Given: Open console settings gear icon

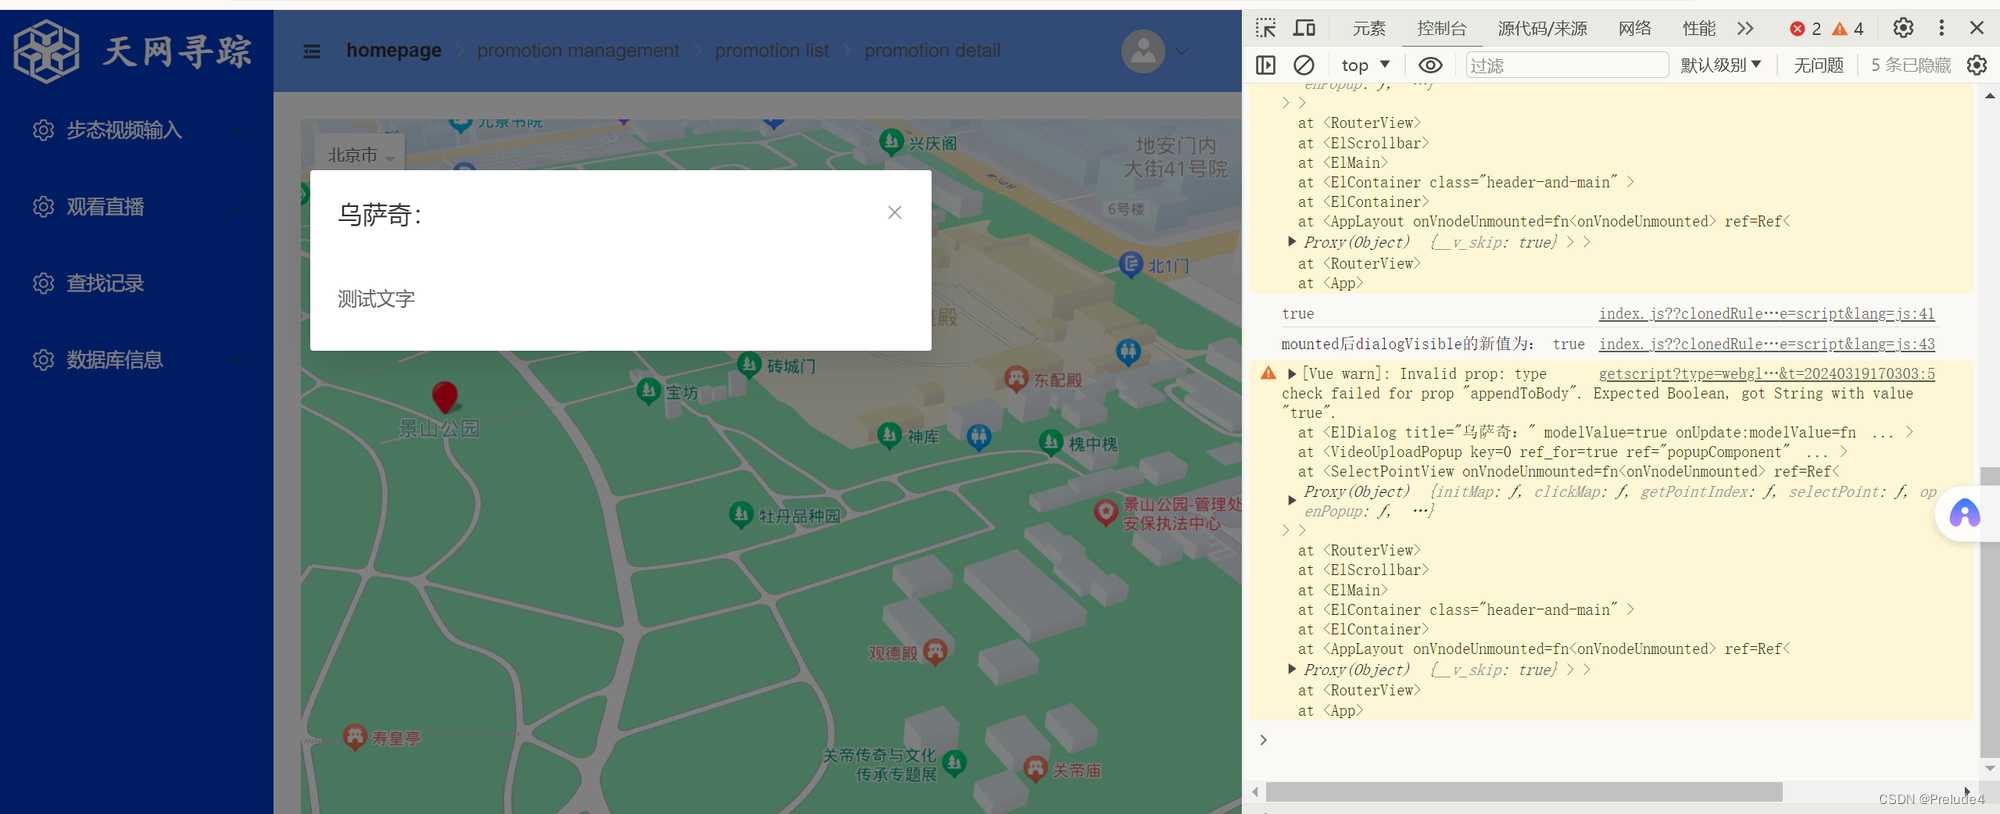Looking at the screenshot, I should [1977, 65].
